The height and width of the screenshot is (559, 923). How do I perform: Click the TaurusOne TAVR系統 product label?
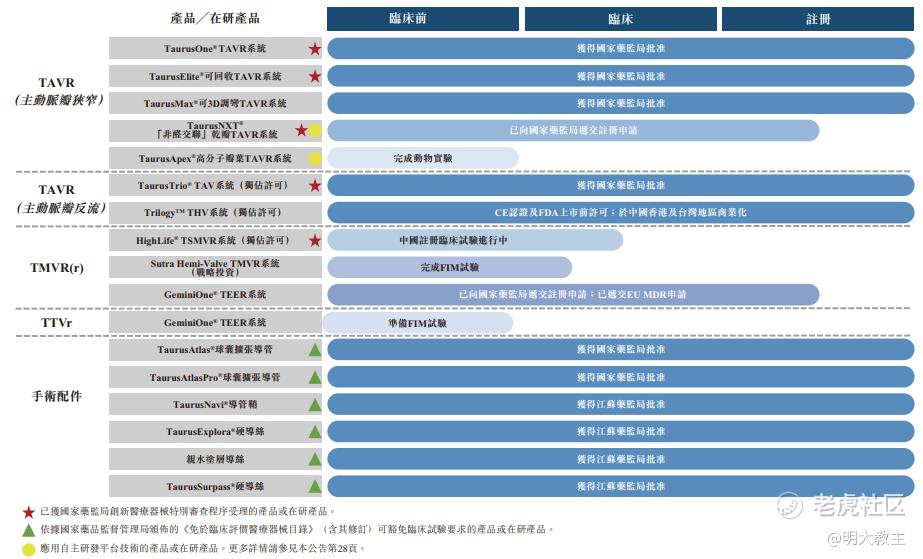tap(215, 48)
